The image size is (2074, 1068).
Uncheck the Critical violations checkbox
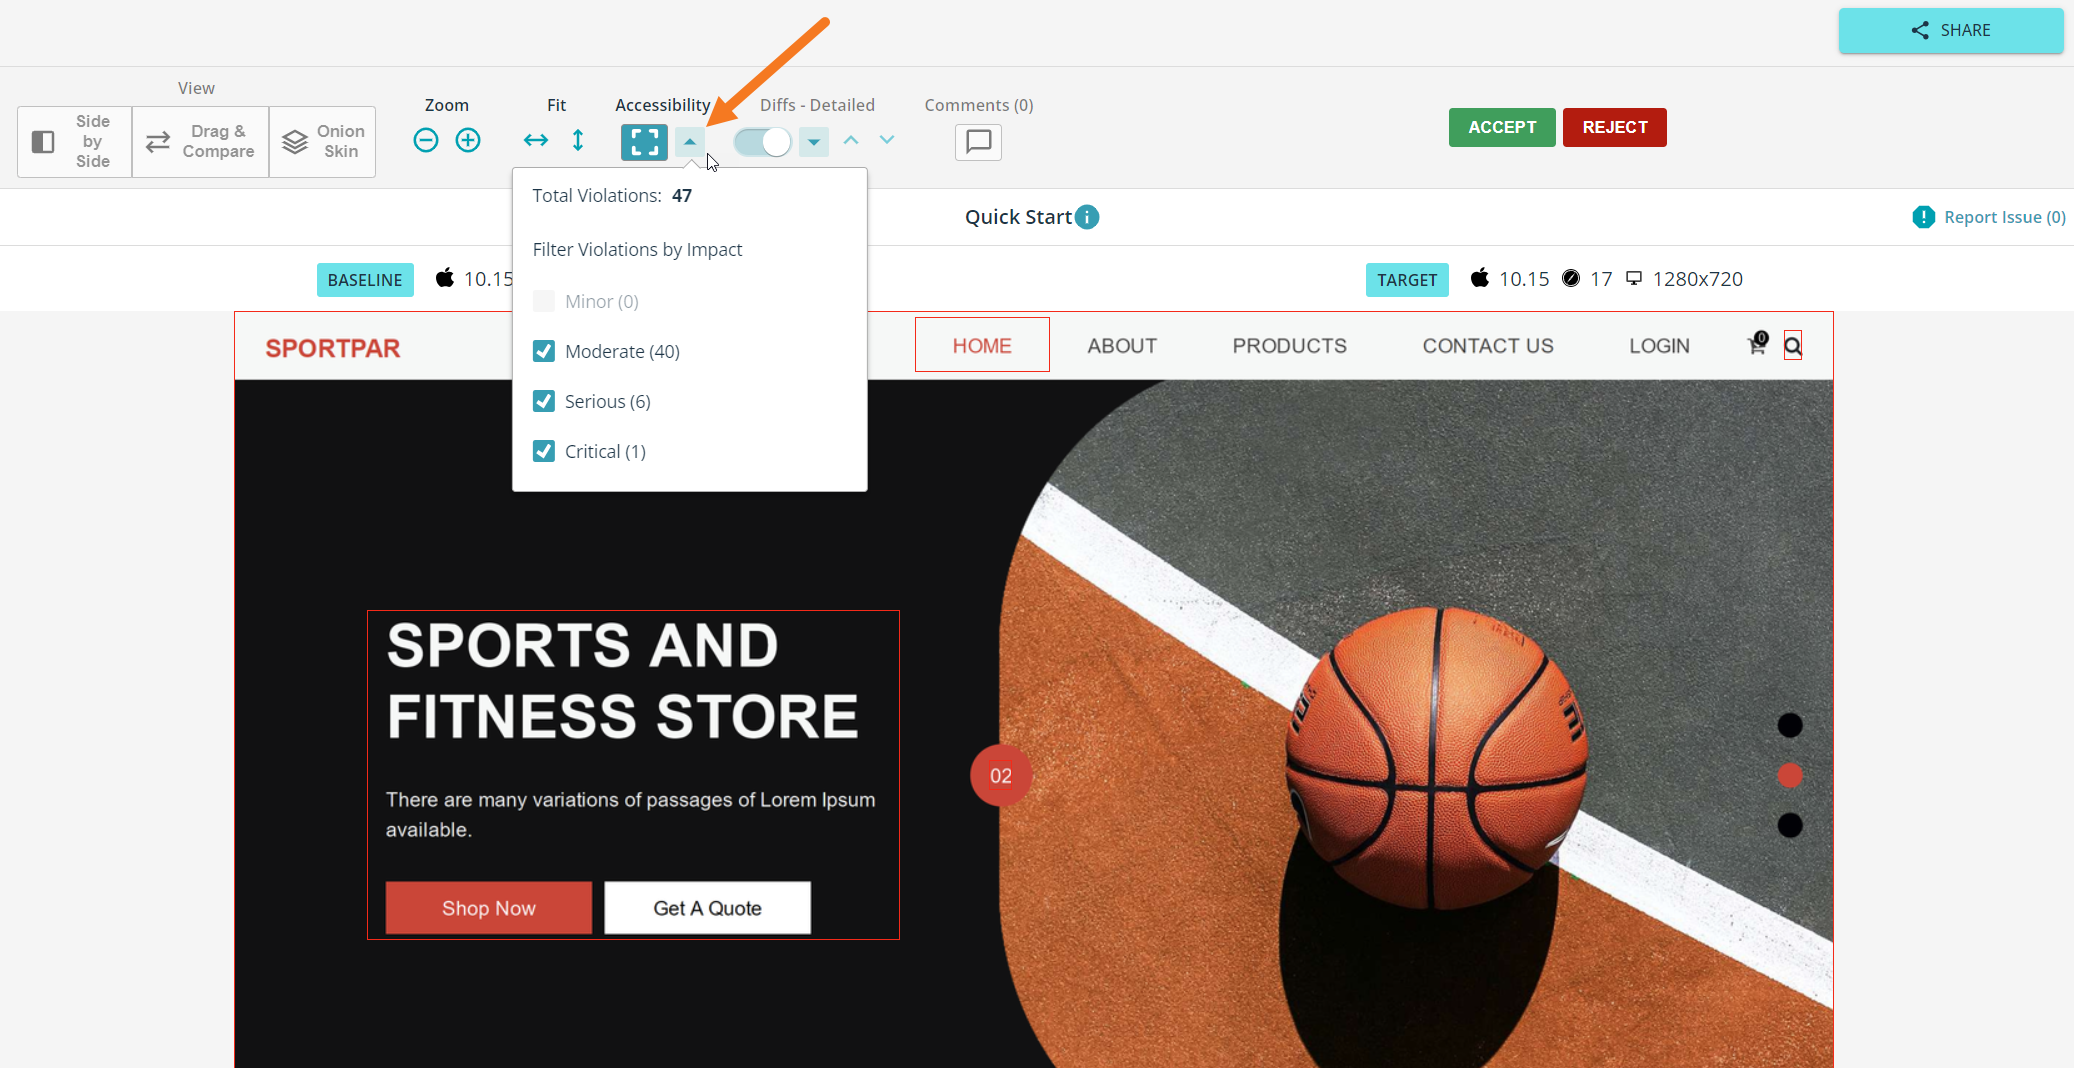click(x=544, y=451)
